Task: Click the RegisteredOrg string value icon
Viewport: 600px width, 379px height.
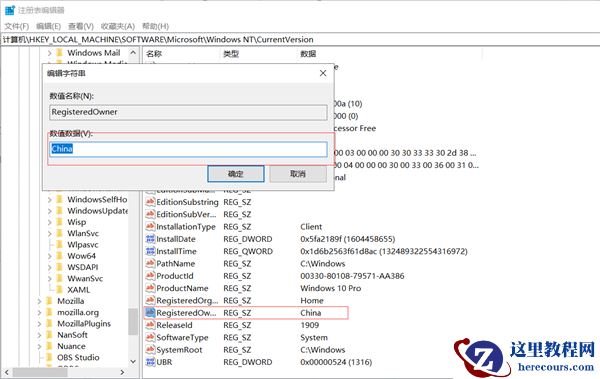Action: (150, 301)
